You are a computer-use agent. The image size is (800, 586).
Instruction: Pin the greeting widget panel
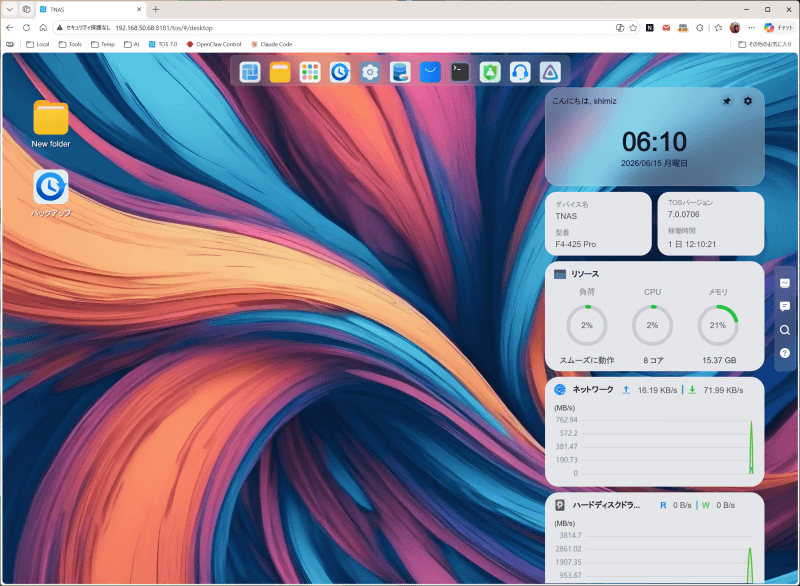[727, 101]
